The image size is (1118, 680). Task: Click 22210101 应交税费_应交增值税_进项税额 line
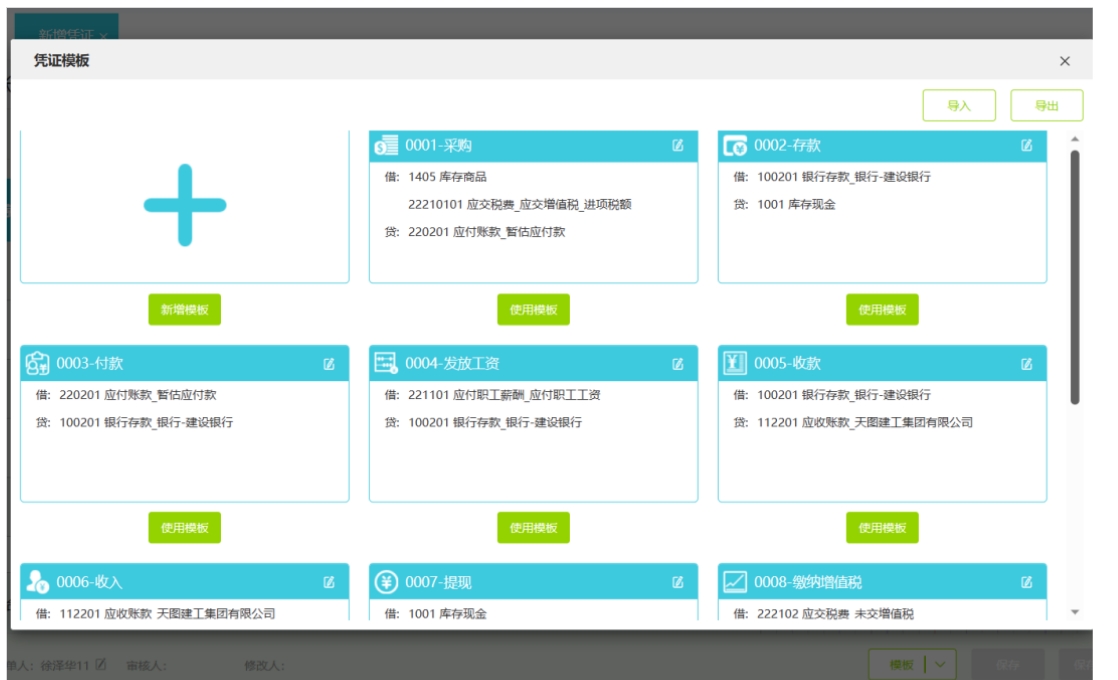tap(520, 205)
